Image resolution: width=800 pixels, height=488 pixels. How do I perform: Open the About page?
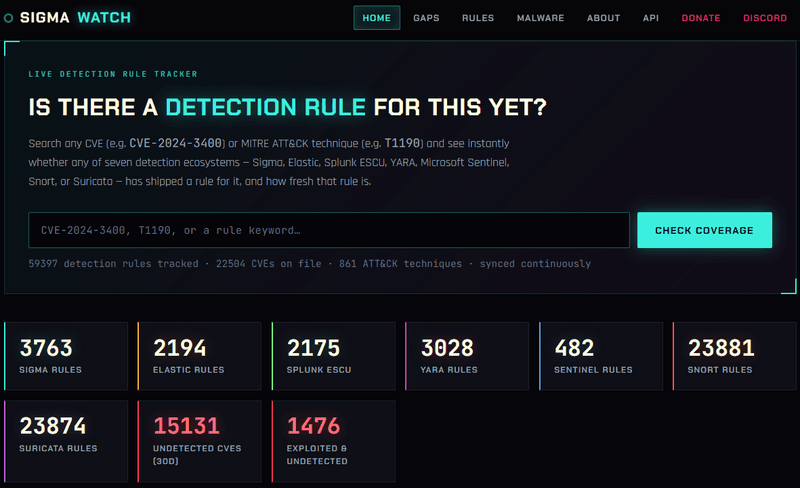pos(603,18)
